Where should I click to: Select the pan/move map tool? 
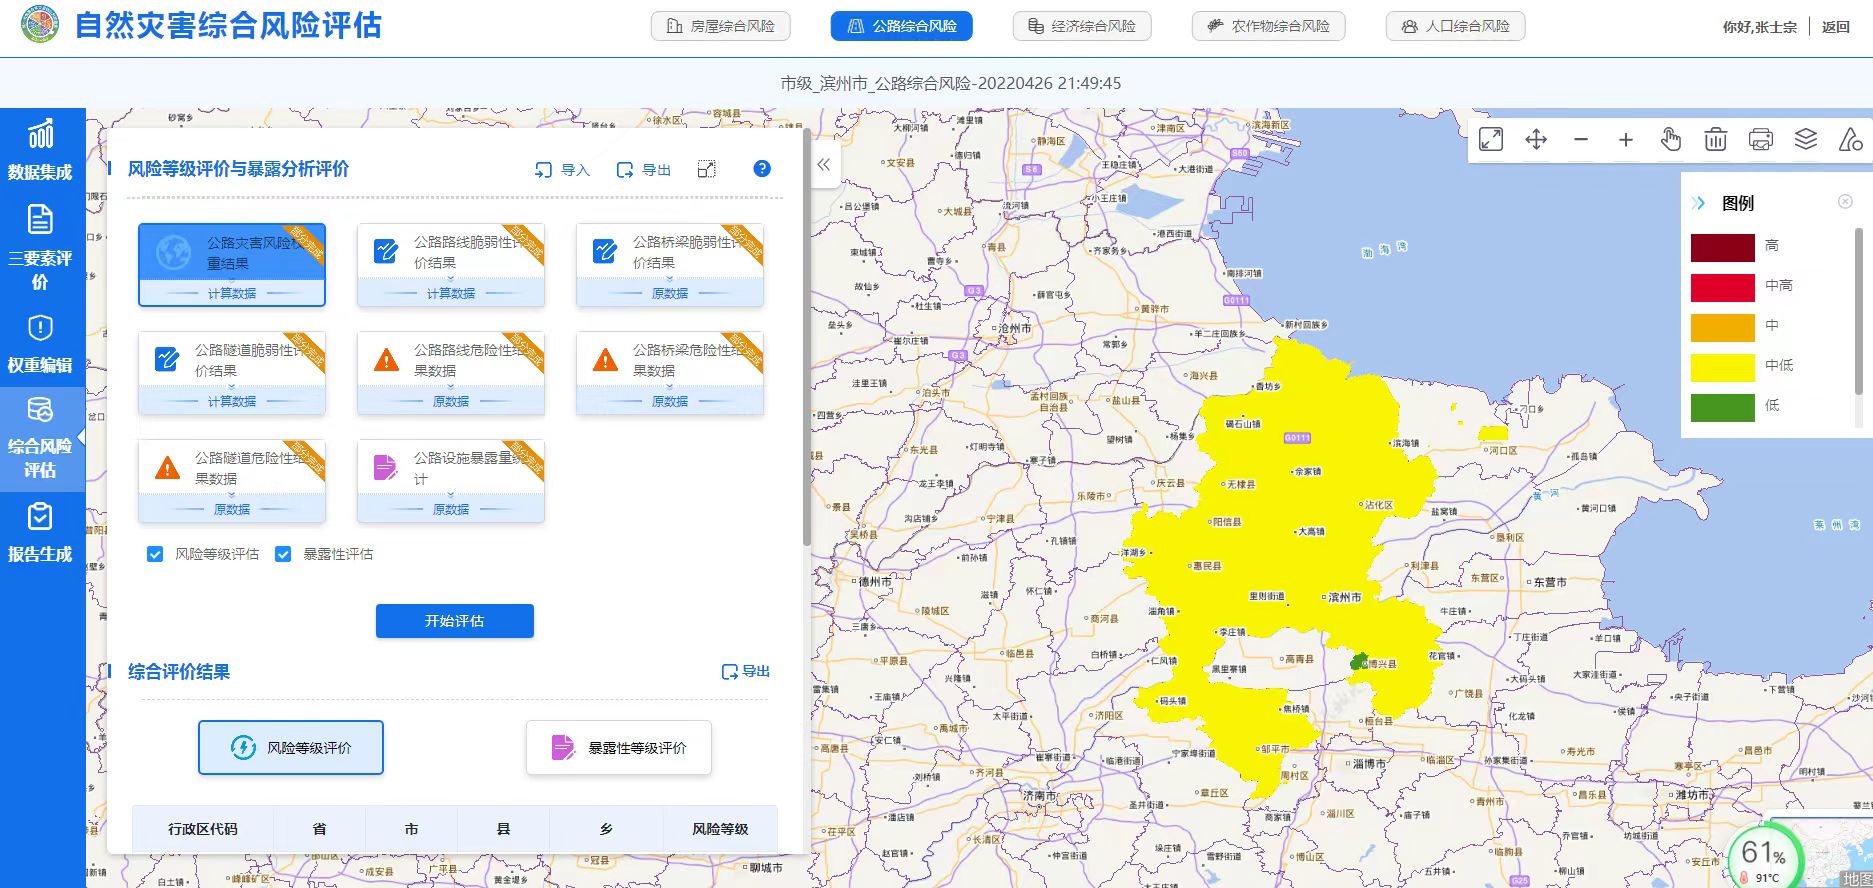(1536, 140)
